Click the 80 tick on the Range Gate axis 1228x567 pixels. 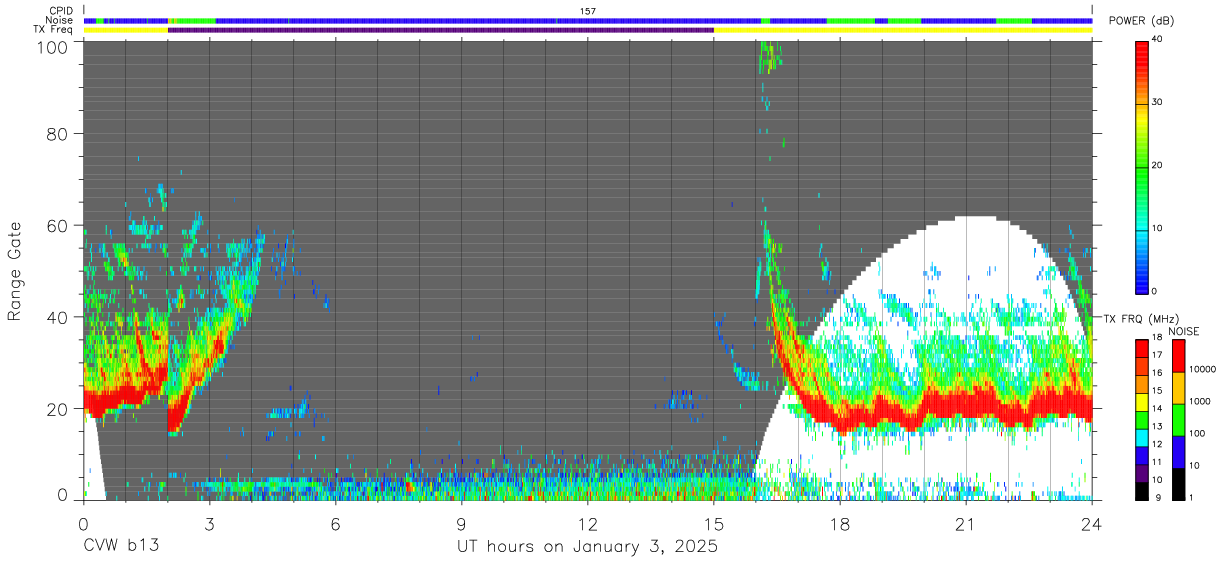(59, 134)
